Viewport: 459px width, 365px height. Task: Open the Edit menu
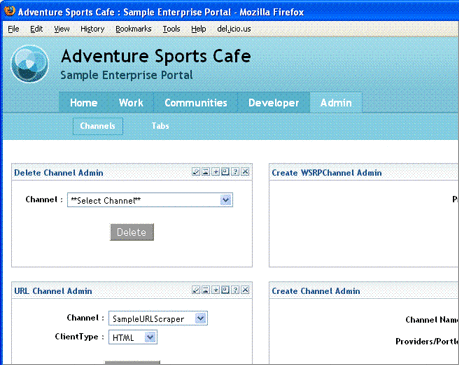36,29
